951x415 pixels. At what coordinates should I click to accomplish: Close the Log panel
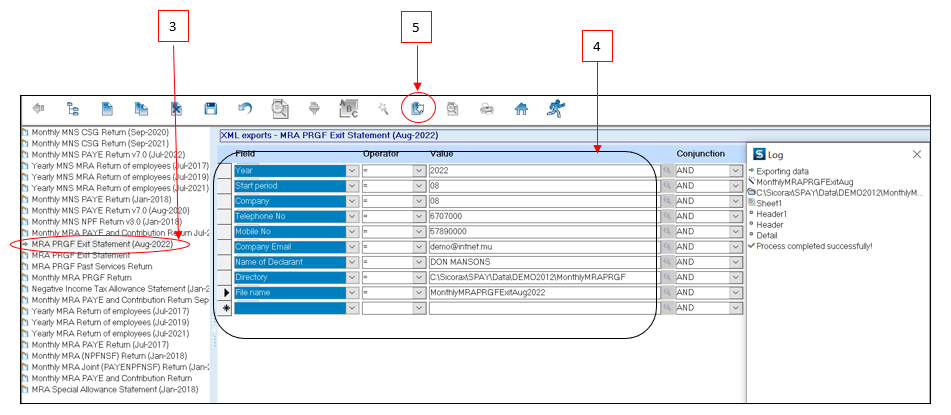[x=916, y=154]
